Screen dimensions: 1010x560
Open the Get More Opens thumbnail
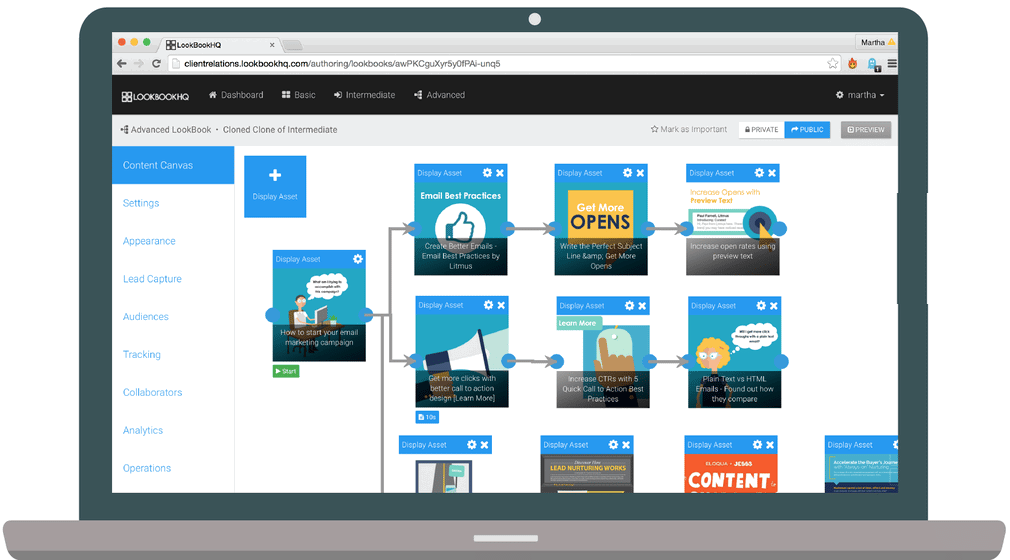pos(601,229)
